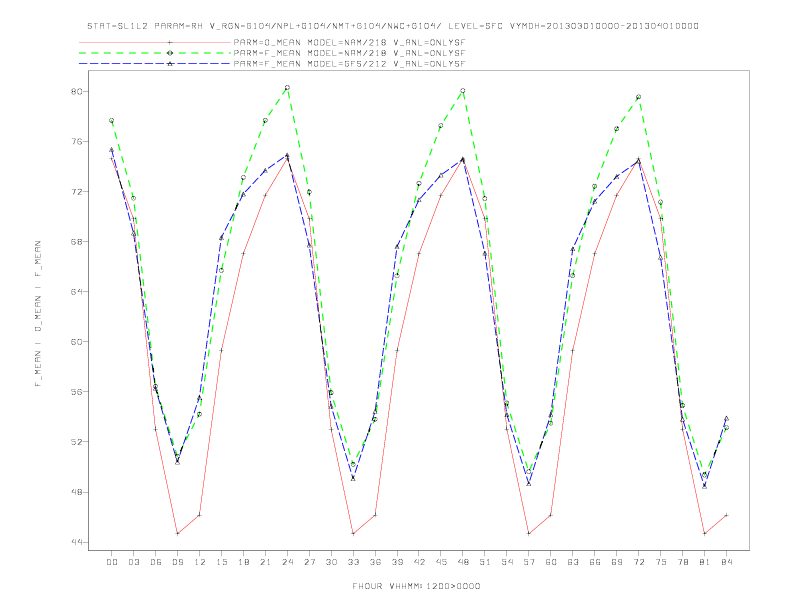Click the y-axis tick label 80

coord(76,92)
